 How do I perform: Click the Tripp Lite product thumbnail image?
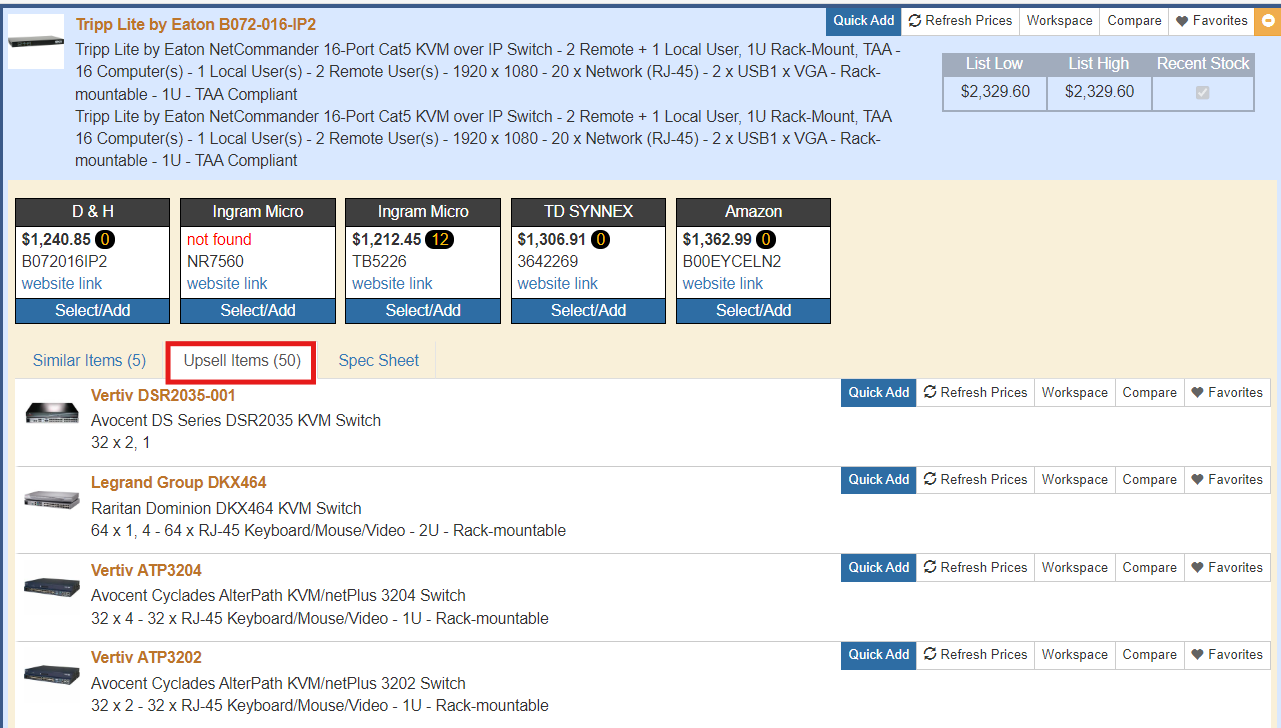36,42
